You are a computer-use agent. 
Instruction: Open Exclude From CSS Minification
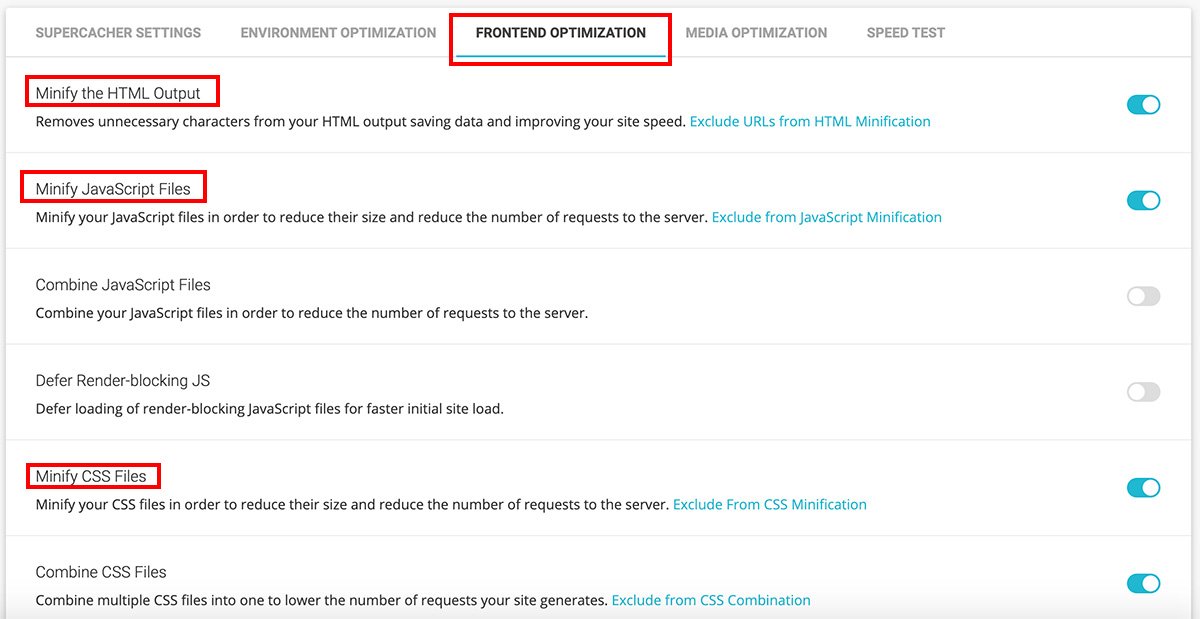(x=771, y=504)
